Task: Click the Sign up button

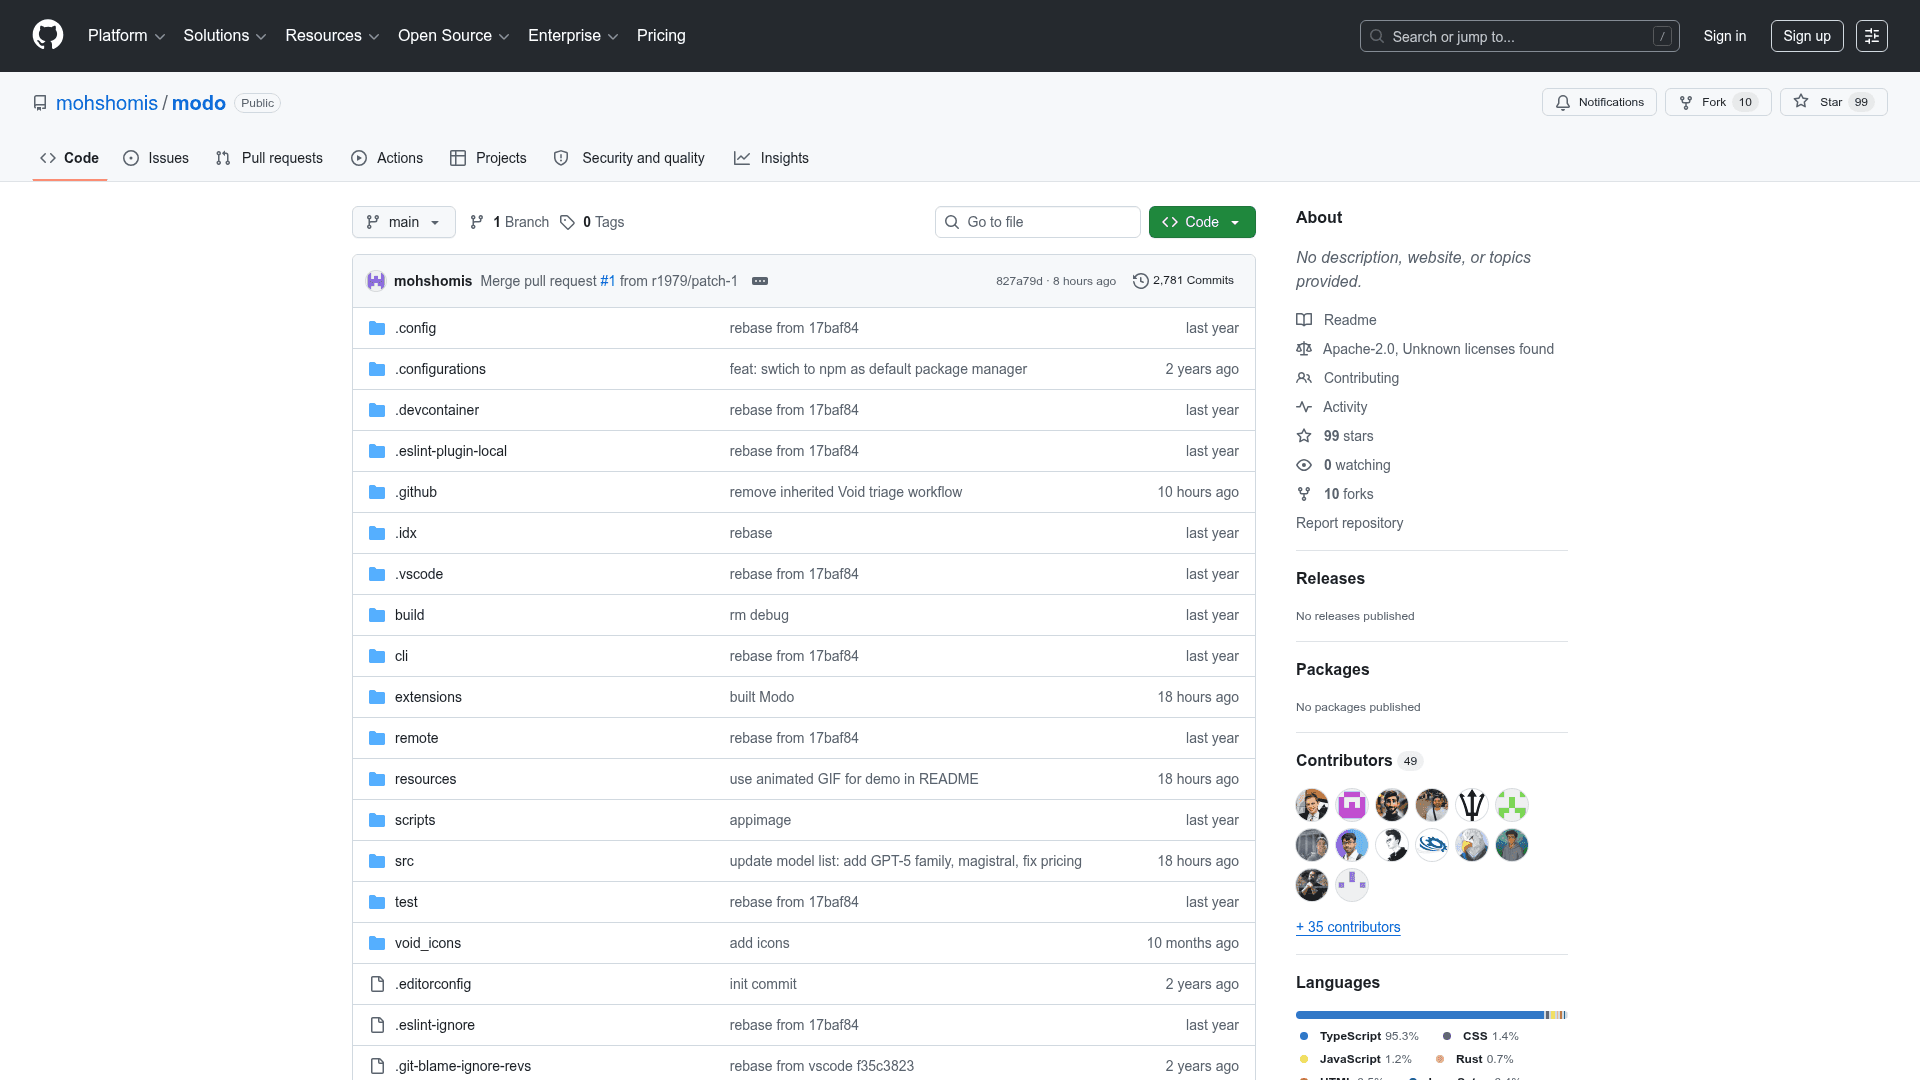Action: [1806, 36]
